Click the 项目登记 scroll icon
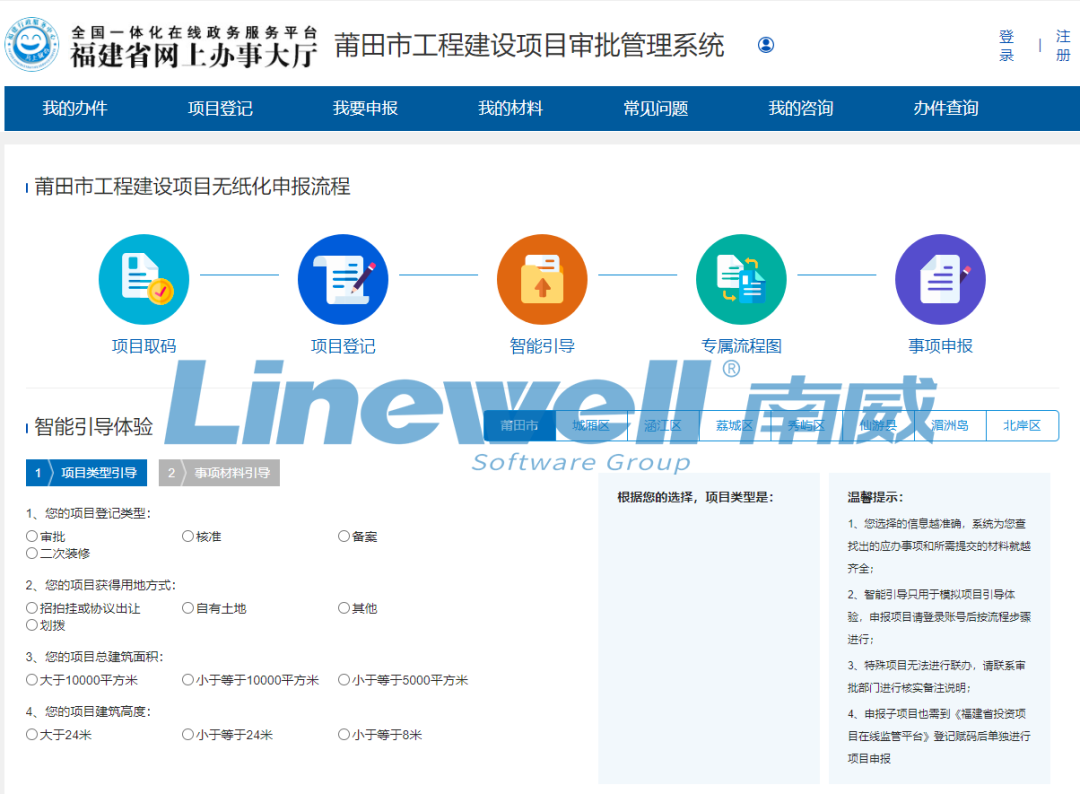1080x794 pixels. [343, 279]
